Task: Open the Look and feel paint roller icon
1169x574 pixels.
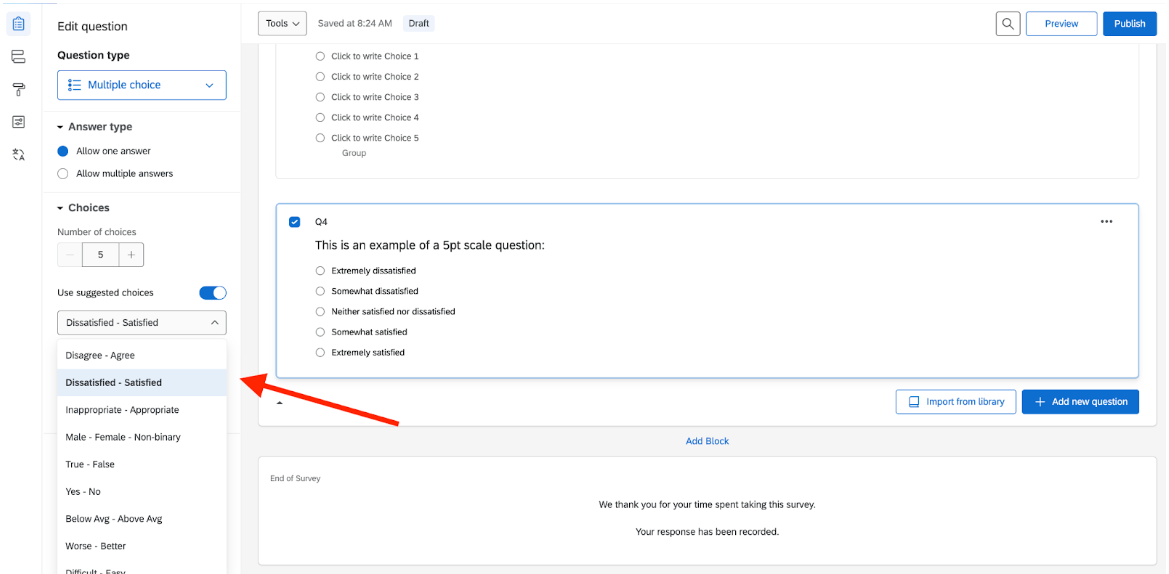Action: tap(19, 89)
